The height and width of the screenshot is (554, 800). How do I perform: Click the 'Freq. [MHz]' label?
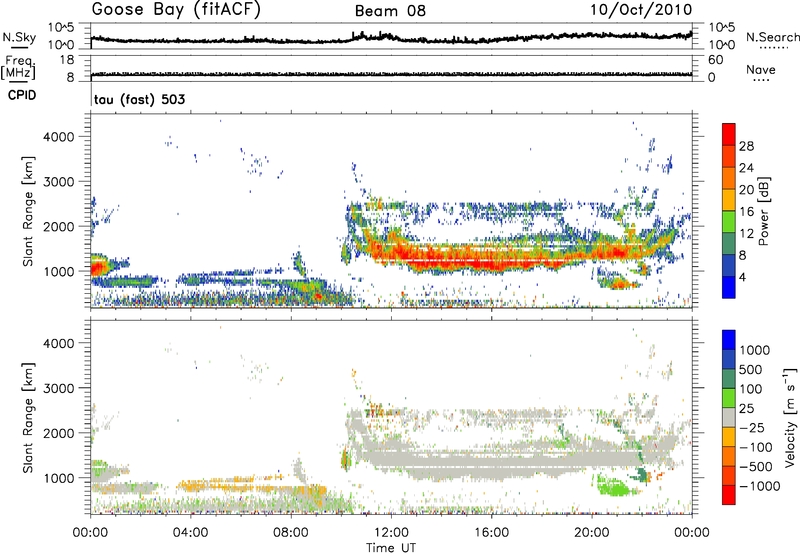(x=19, y=67)
